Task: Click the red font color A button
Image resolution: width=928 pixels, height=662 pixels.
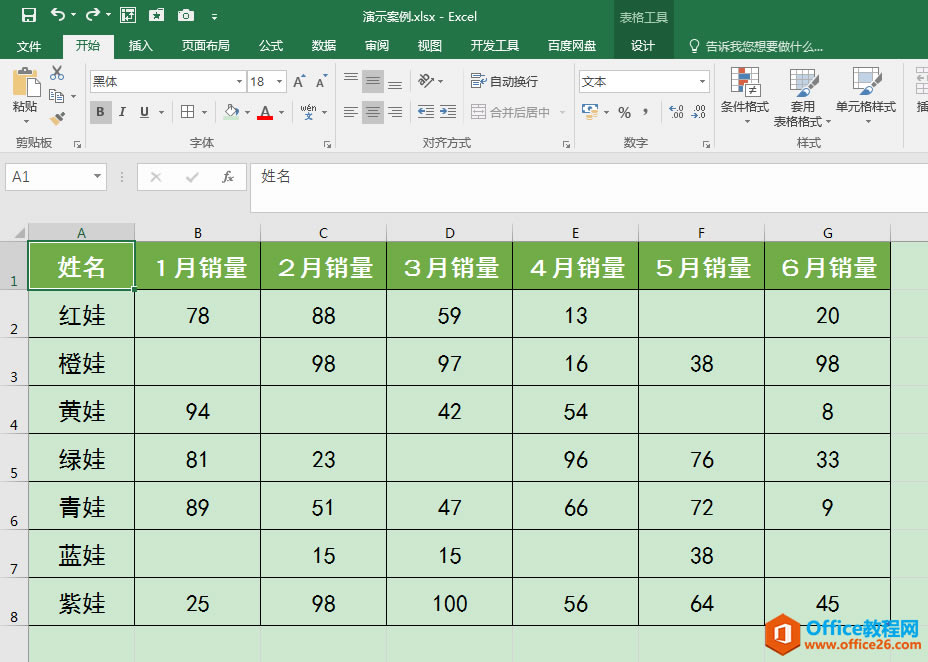Action: (x=265, y=112)
